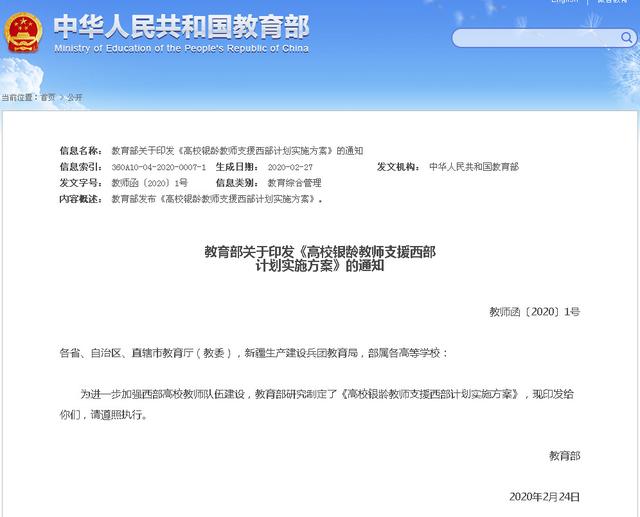Click the addressee line starting 各省、自治区
The width and height of the screenshot is (640, 517).
(x=253, y=353)
